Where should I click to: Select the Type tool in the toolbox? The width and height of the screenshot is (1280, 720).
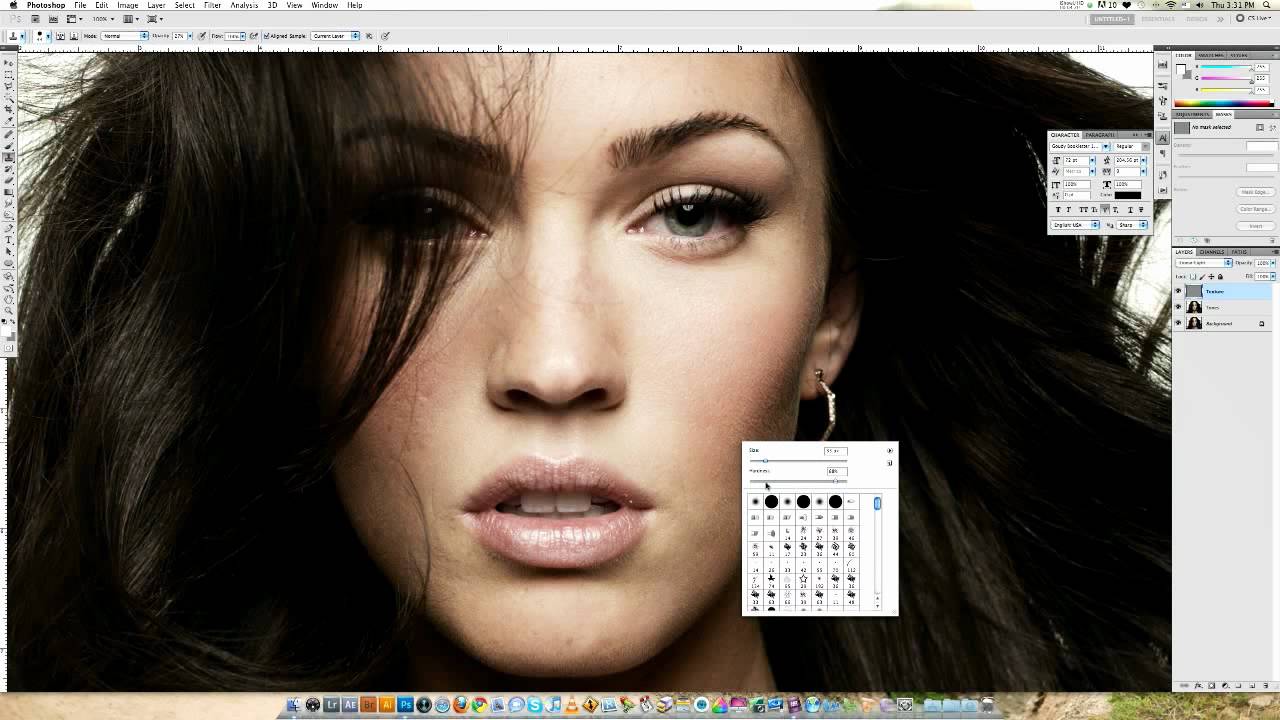tap(9, 240)
